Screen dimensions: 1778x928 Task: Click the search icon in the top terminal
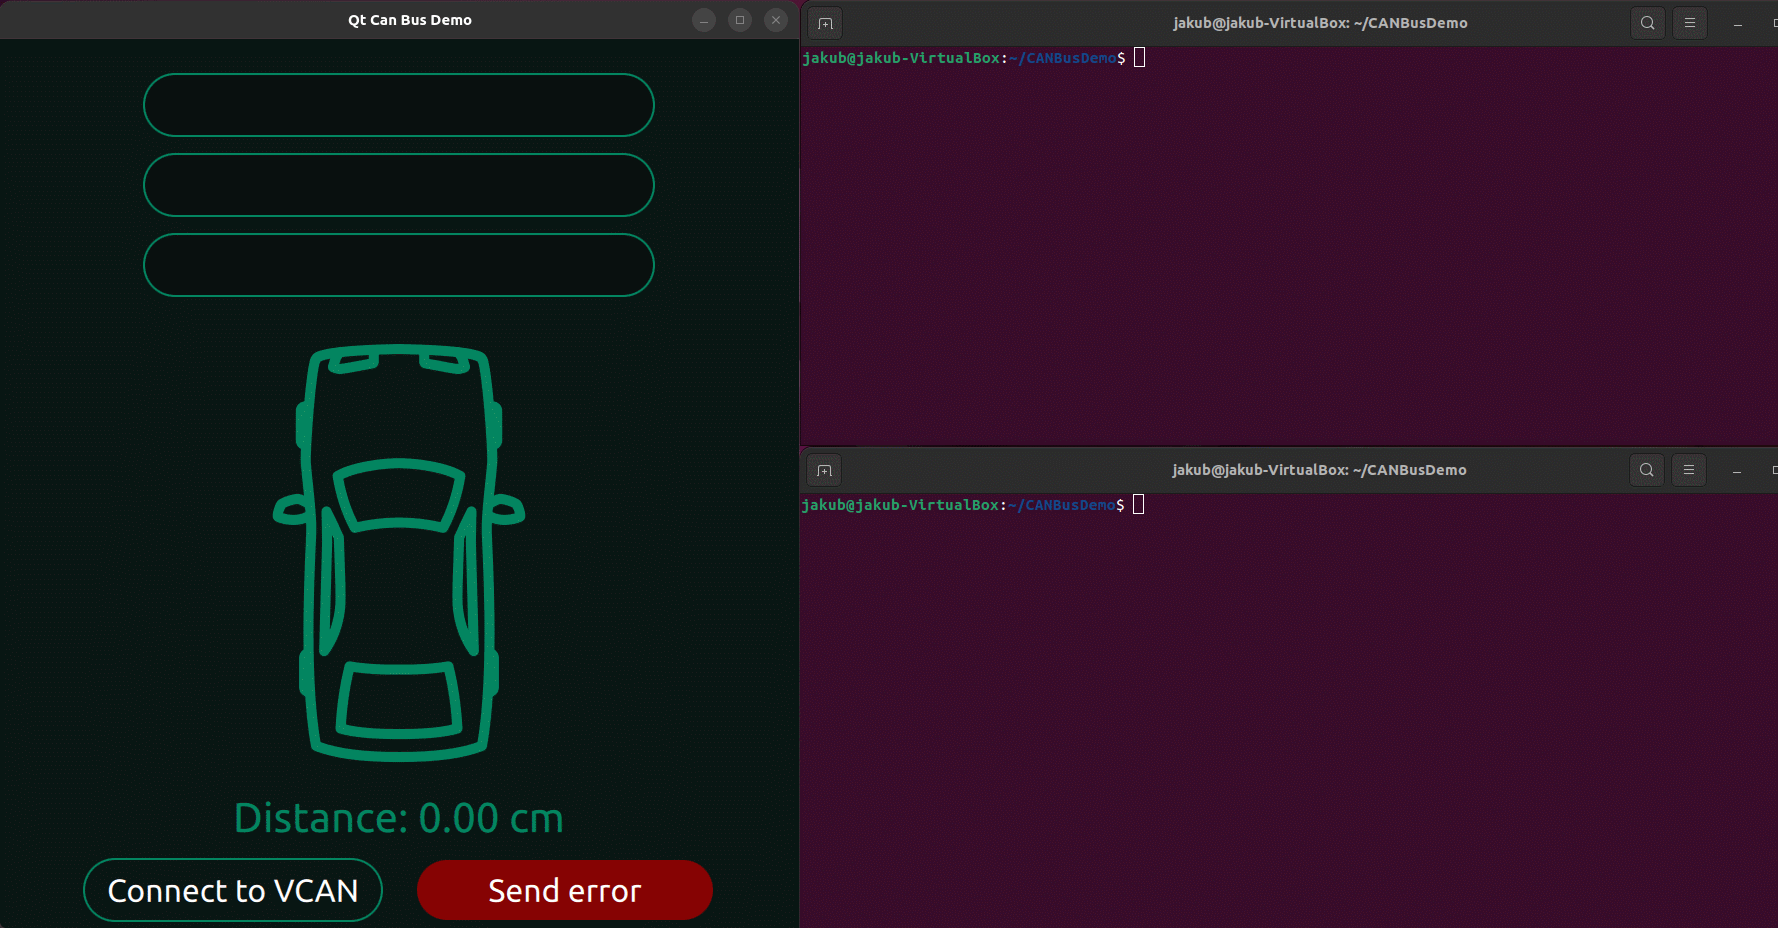click(1647, 23)
